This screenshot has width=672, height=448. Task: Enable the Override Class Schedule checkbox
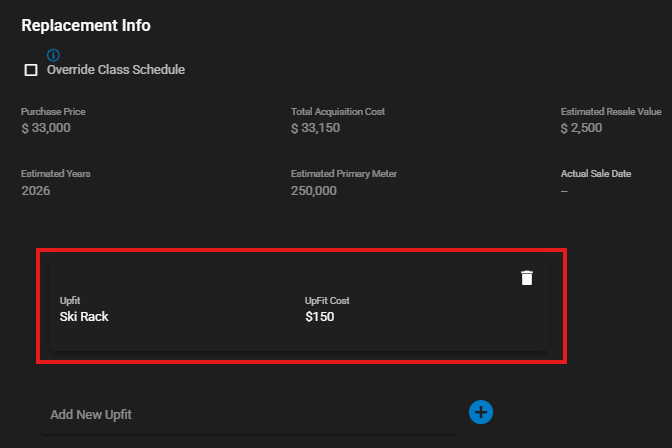pos(31,70)
